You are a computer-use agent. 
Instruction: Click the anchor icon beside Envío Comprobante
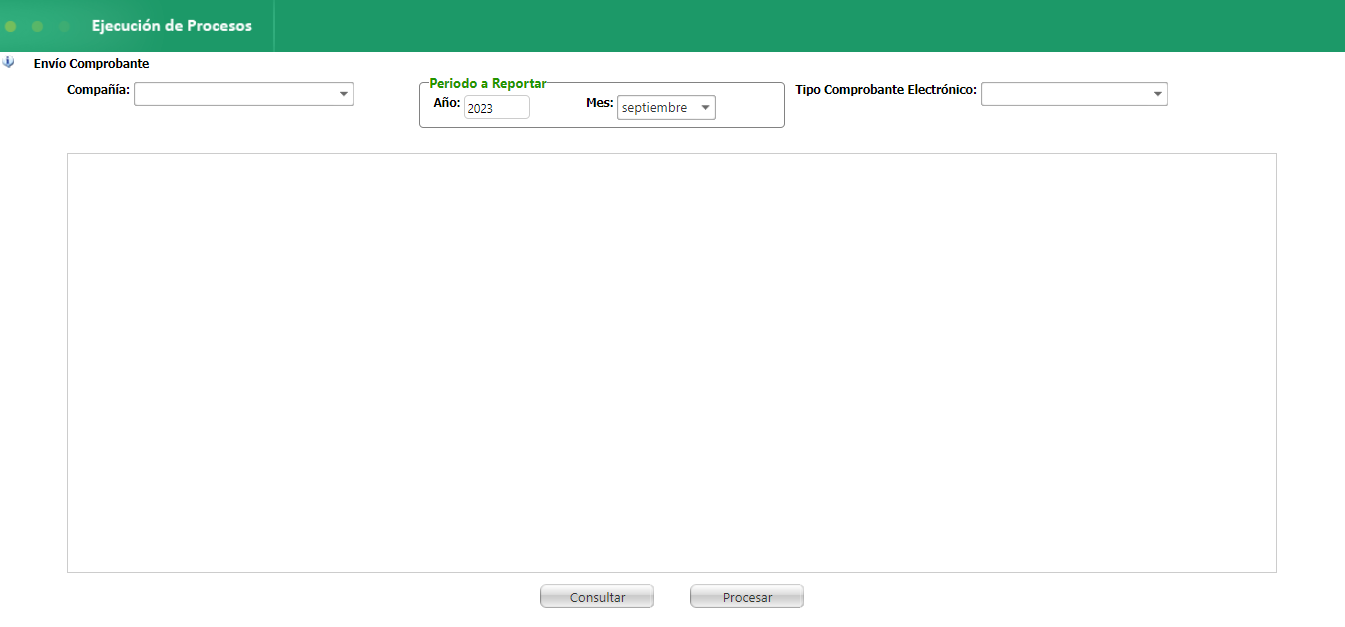[x=9, y=62]
